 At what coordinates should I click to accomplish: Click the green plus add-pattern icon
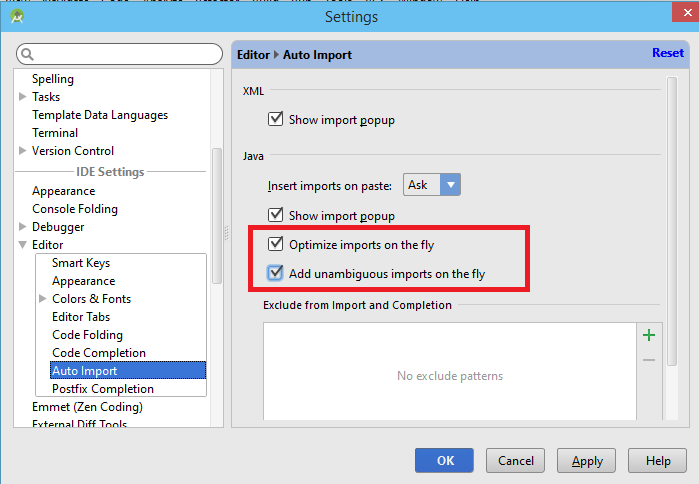click(648, 336)
